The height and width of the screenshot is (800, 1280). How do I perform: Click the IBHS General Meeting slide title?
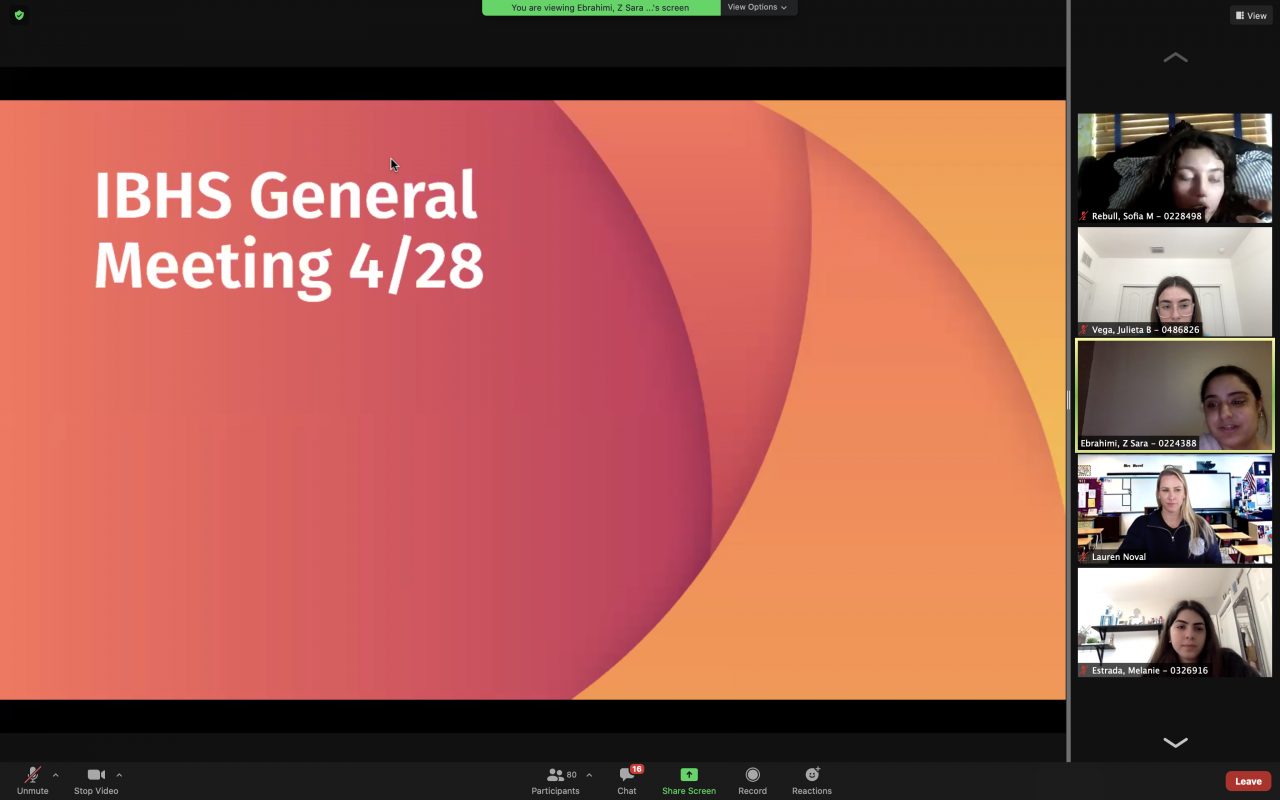tap(289, 231)
